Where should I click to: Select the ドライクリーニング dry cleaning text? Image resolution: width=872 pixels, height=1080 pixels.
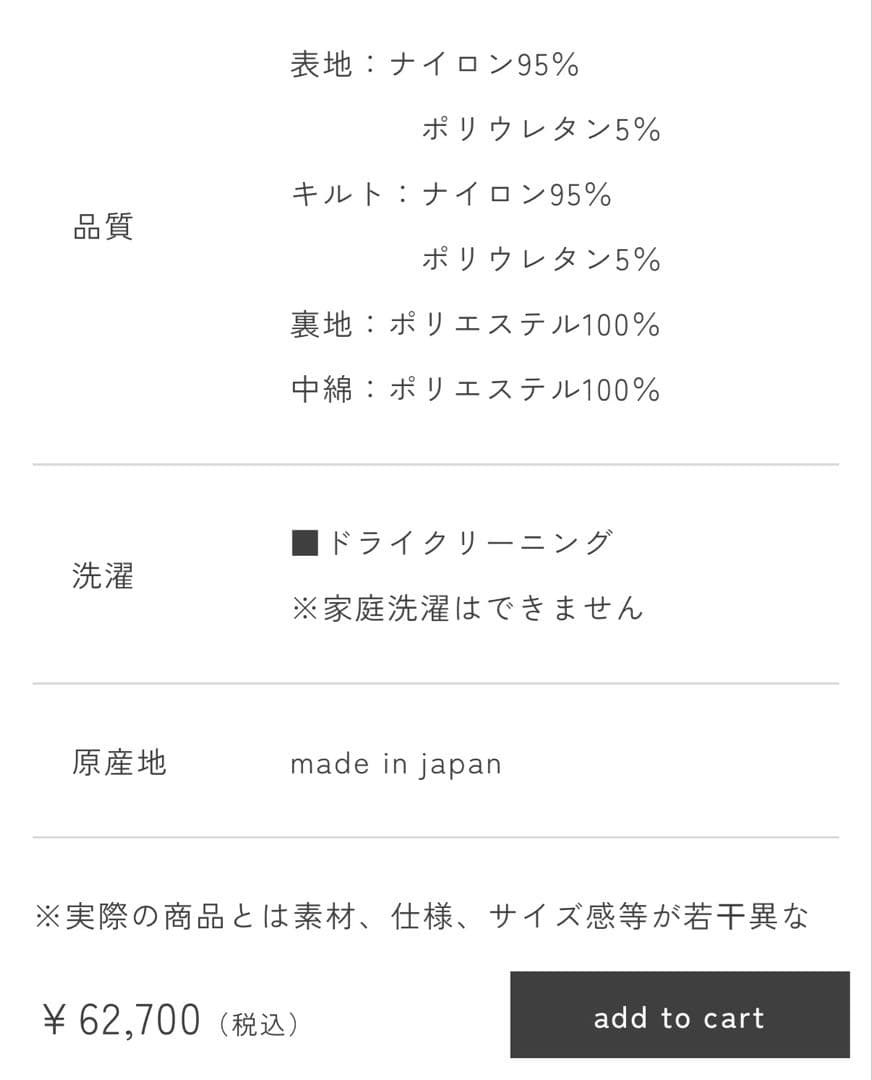coord(470,540)
